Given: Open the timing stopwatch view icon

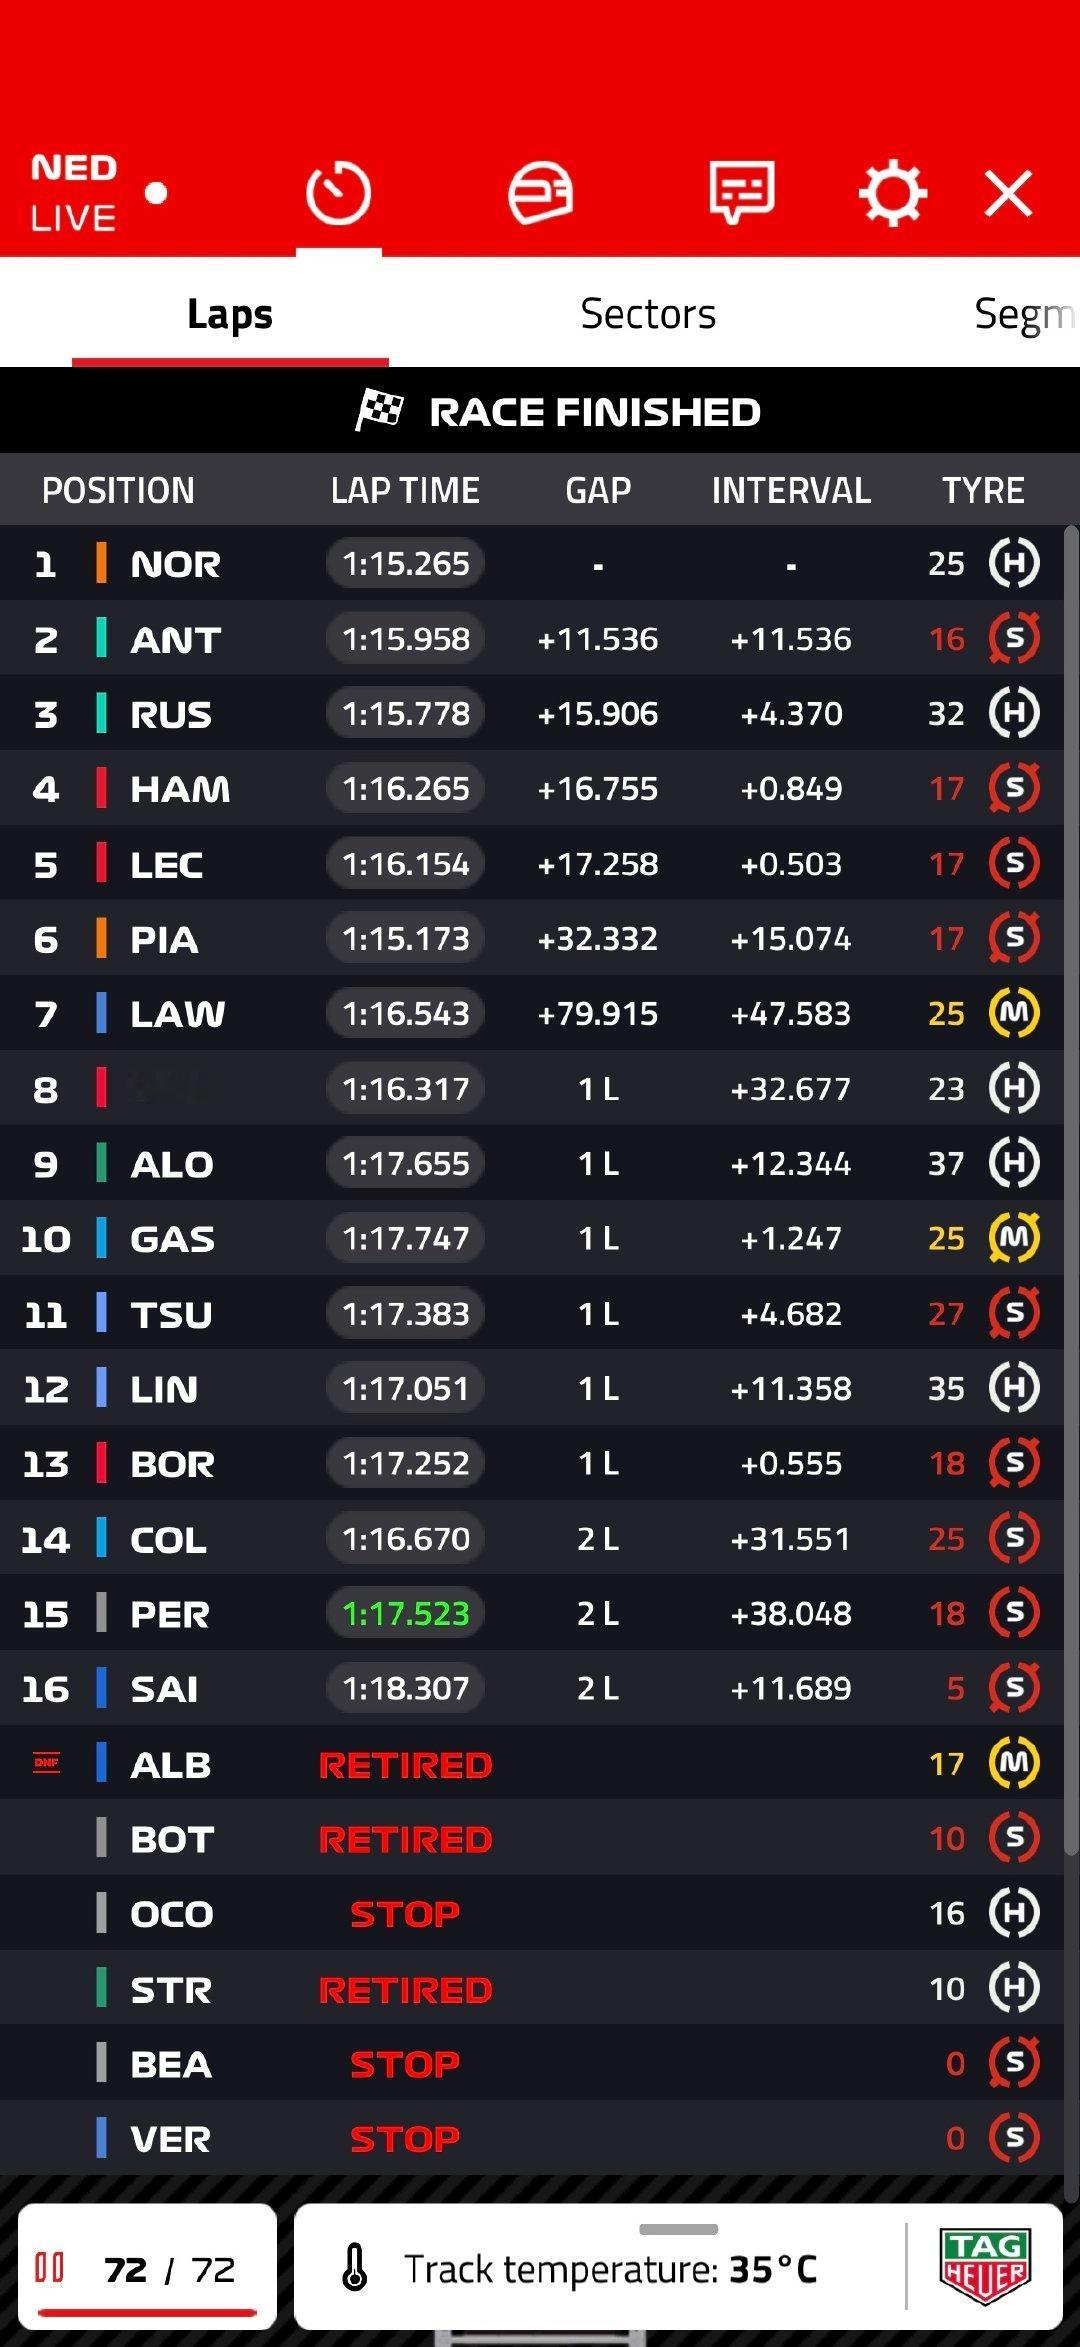Looking at the screenshot, I should pyautogui.click(x=338, y=193).
